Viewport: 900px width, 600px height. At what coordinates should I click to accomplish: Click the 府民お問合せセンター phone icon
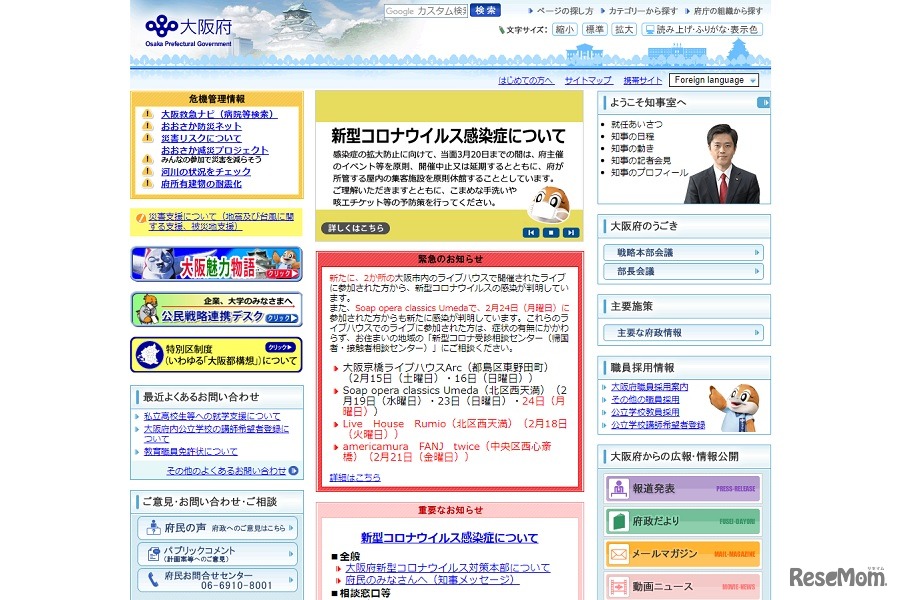[x=152, y=578]
